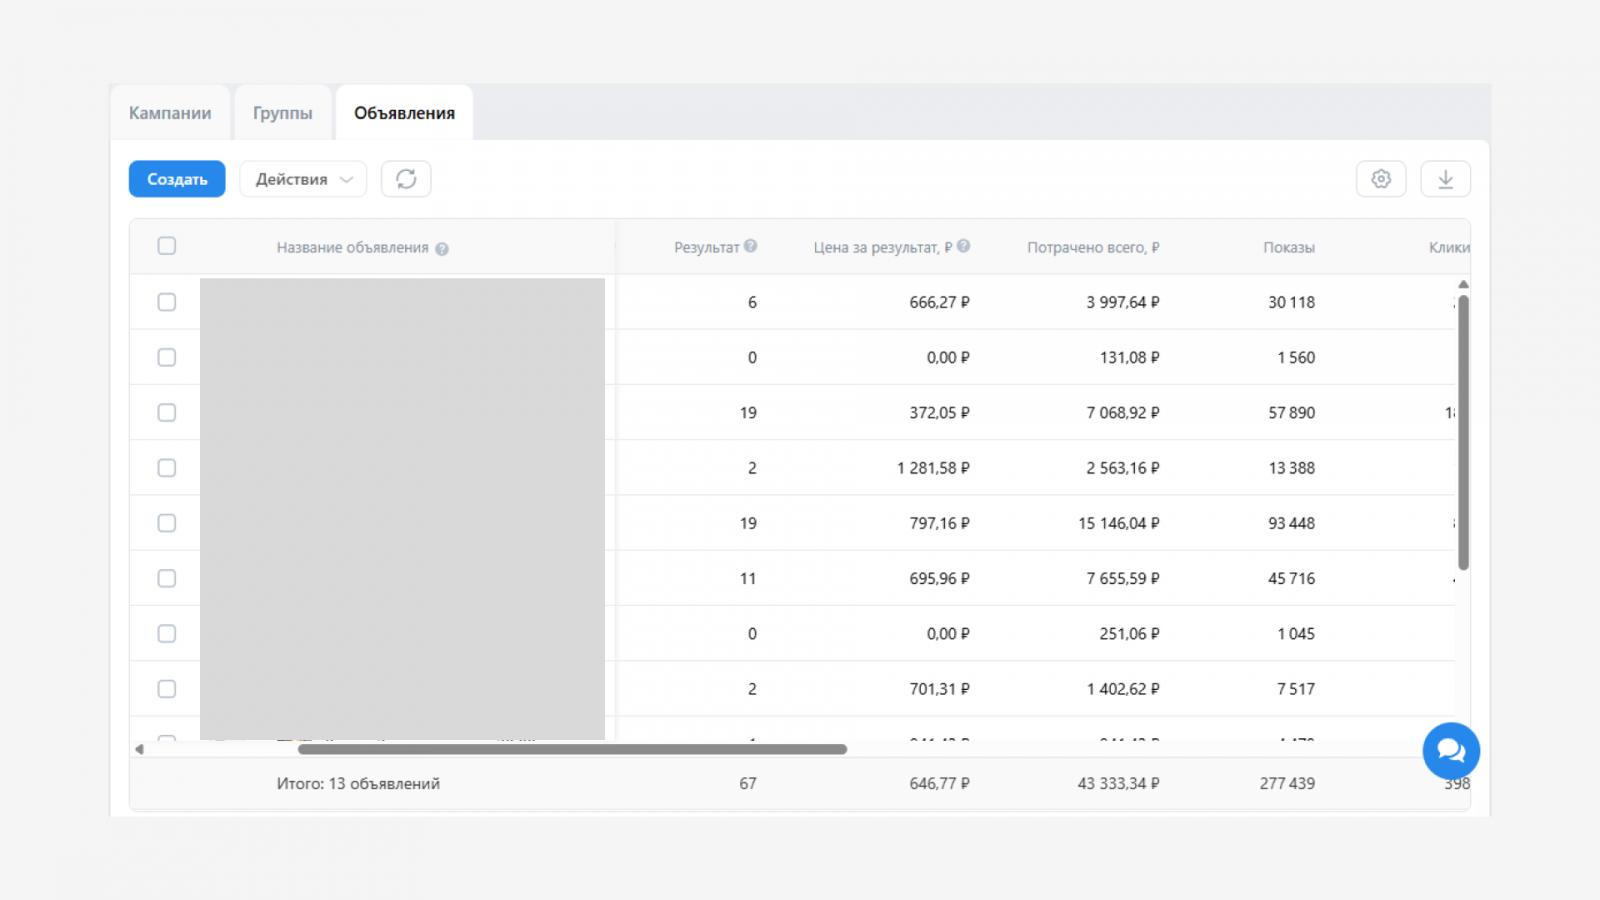1600x900 pixels.
Task: Click the Показы column header
Action: (1288, 247)
